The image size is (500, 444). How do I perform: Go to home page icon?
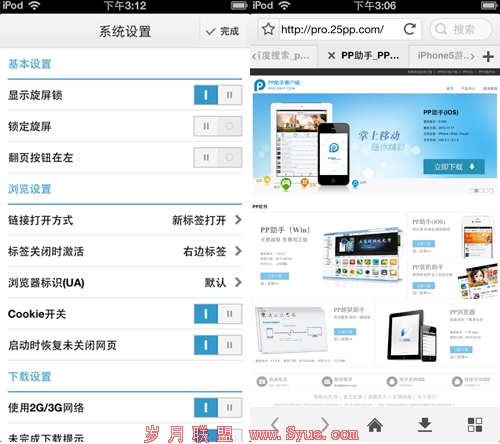click(375, 425)
